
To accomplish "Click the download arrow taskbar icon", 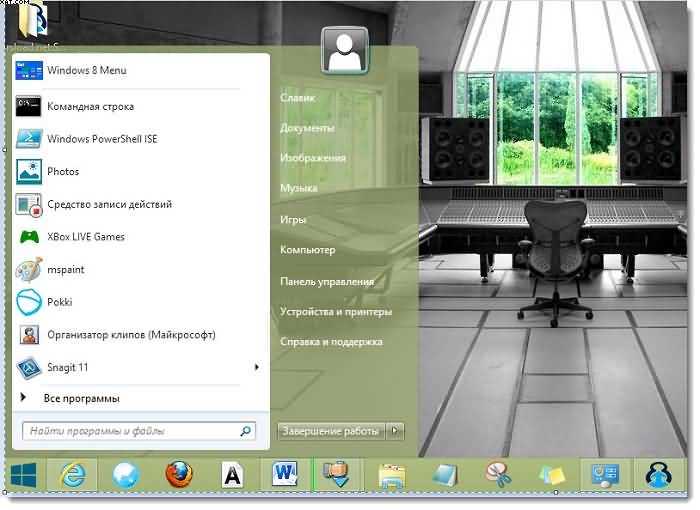I will 336,475.
